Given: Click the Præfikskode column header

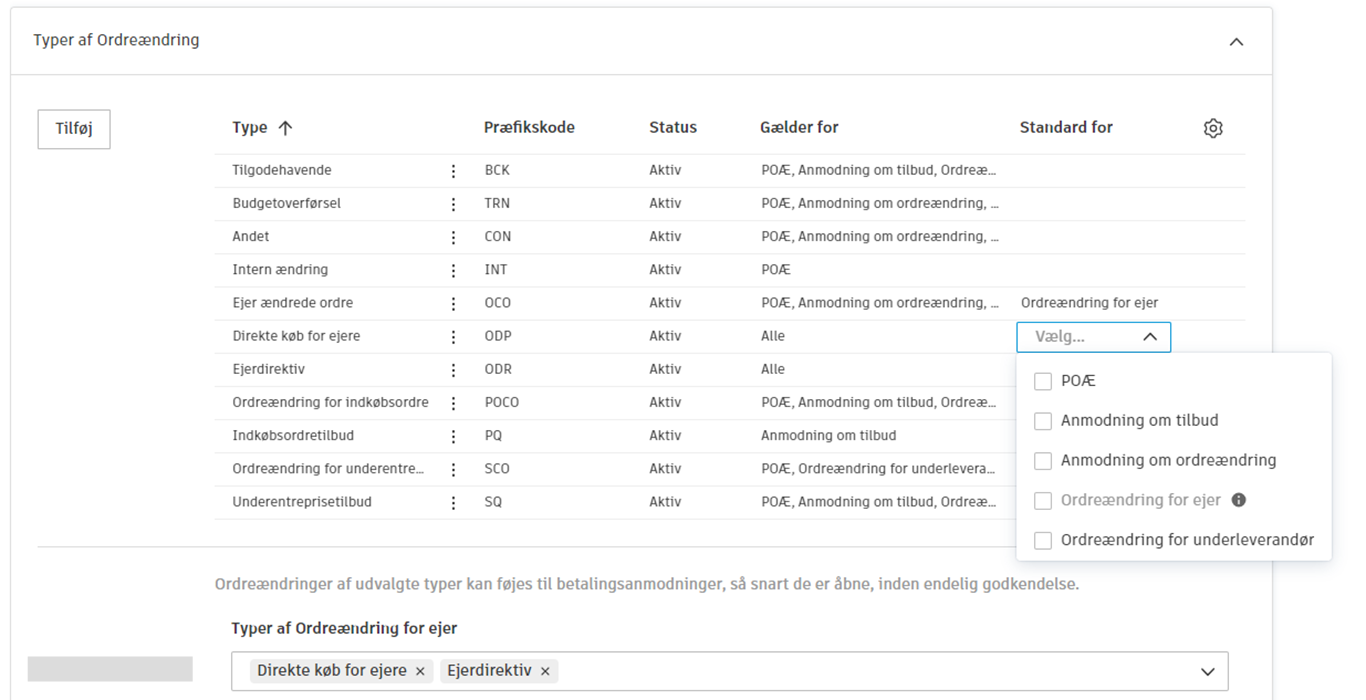Looking at the screenshot, I should point(529,128).
